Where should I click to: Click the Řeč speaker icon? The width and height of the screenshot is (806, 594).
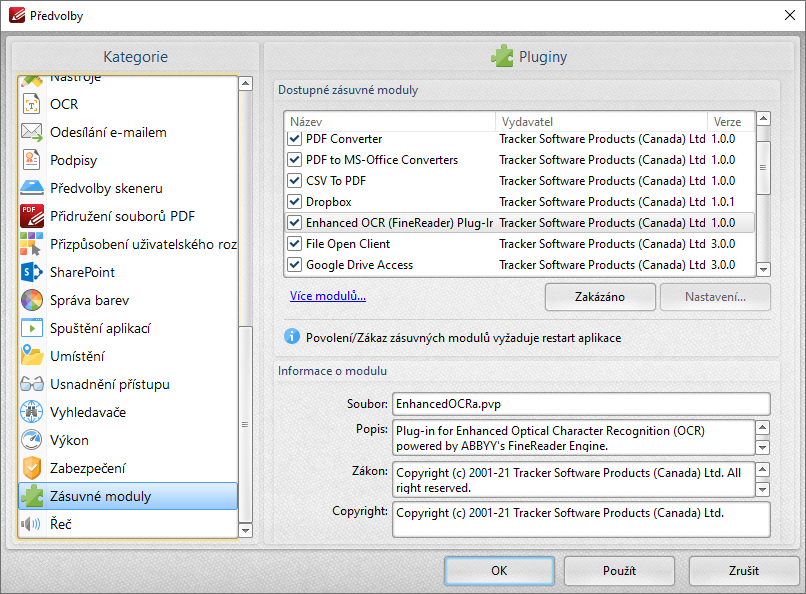[30, 524]
